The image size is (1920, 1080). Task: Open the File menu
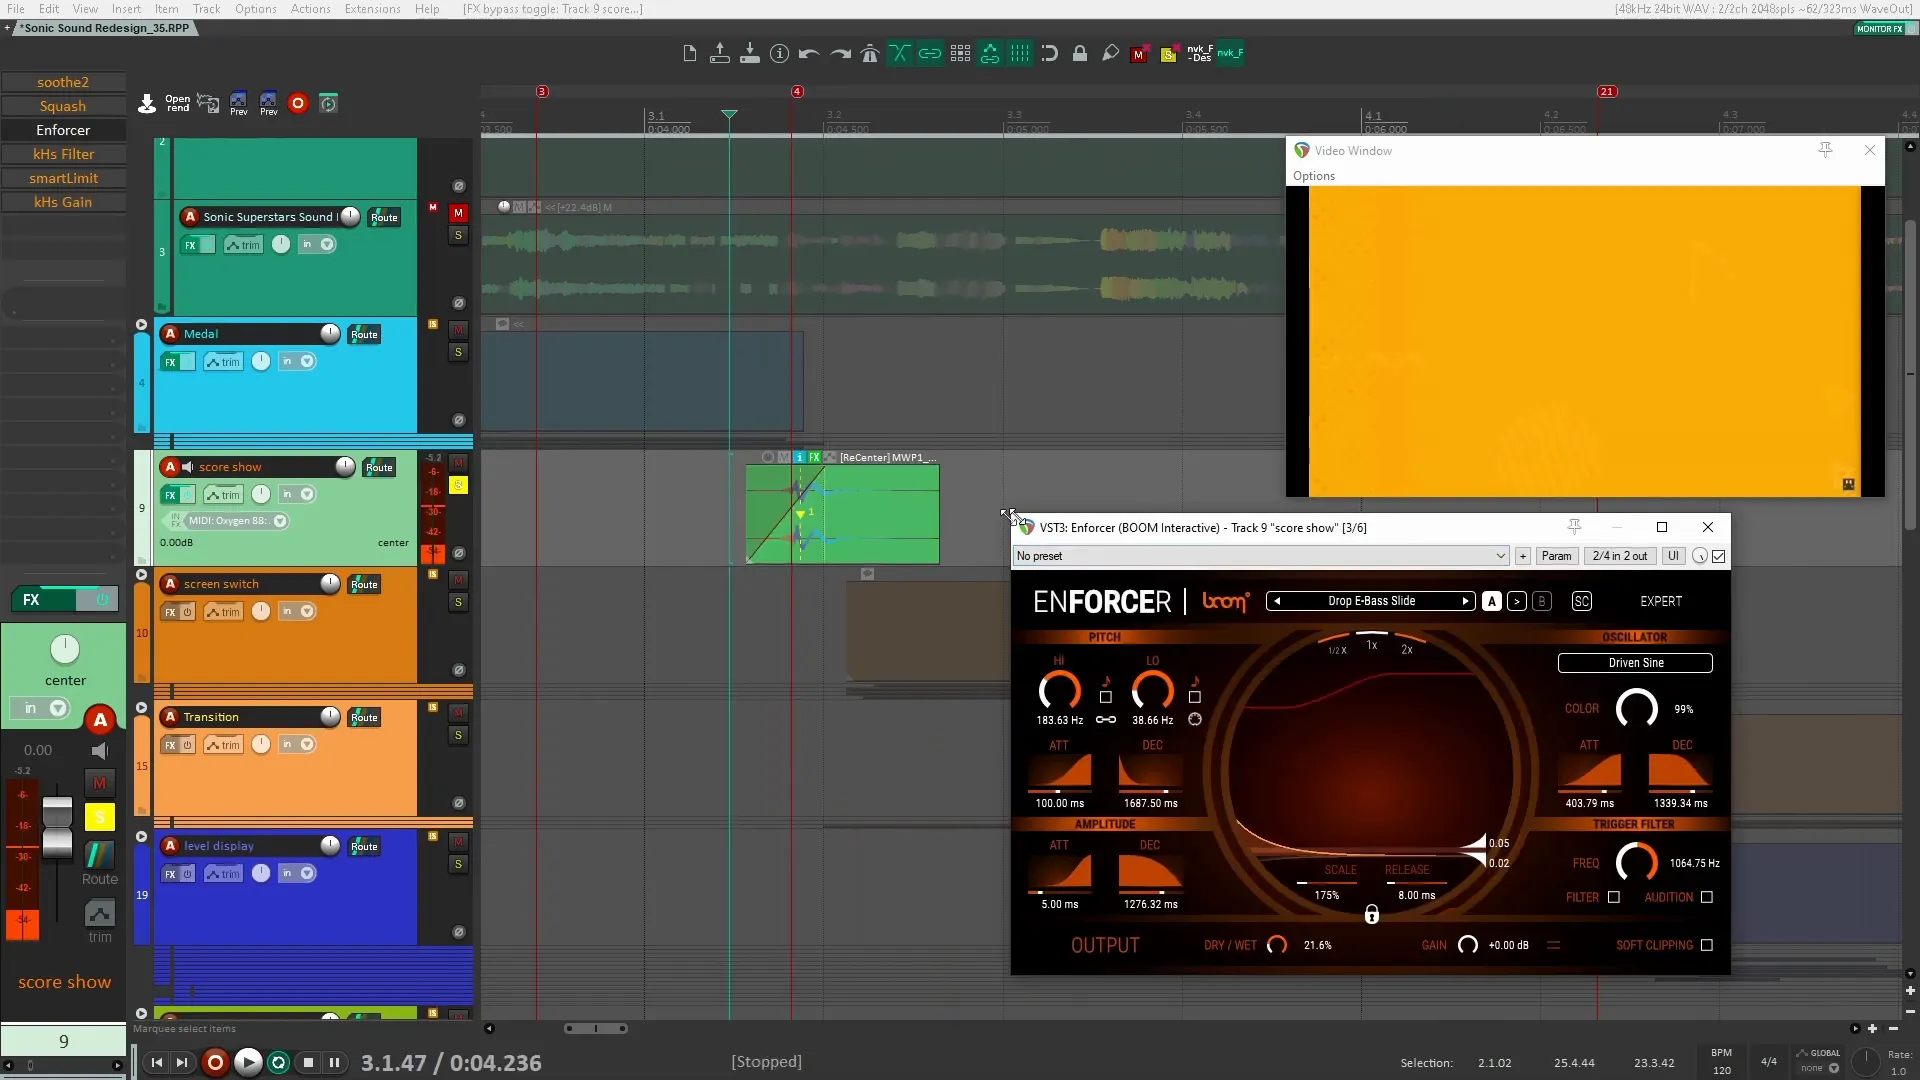point(16,9)
